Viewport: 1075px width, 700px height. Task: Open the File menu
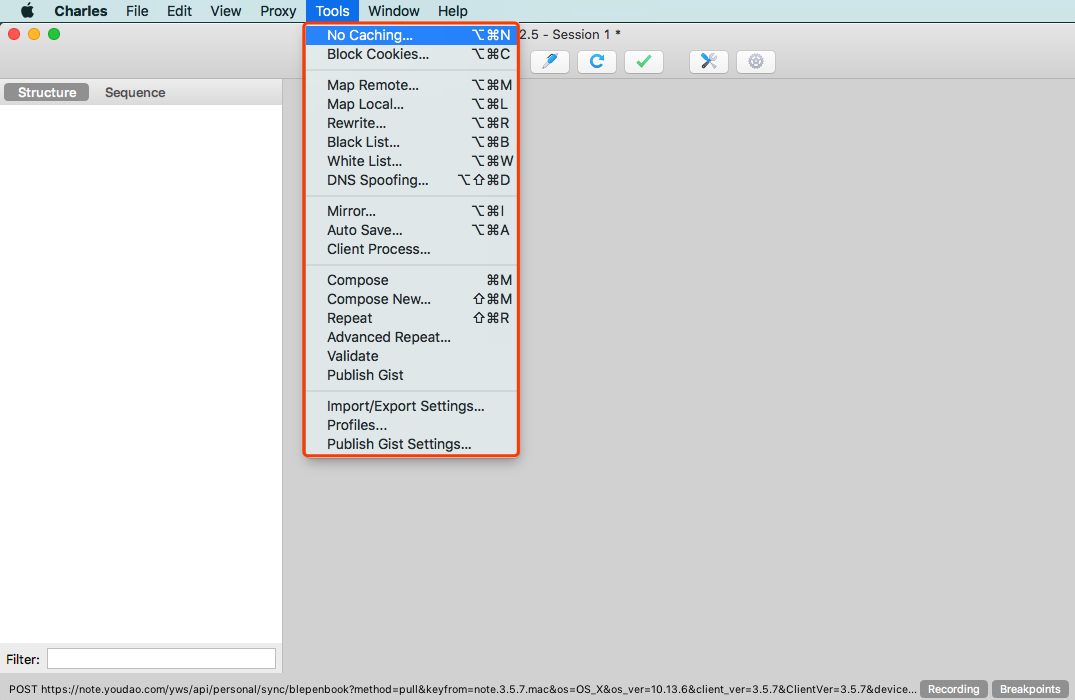click(x=137, y=11)
